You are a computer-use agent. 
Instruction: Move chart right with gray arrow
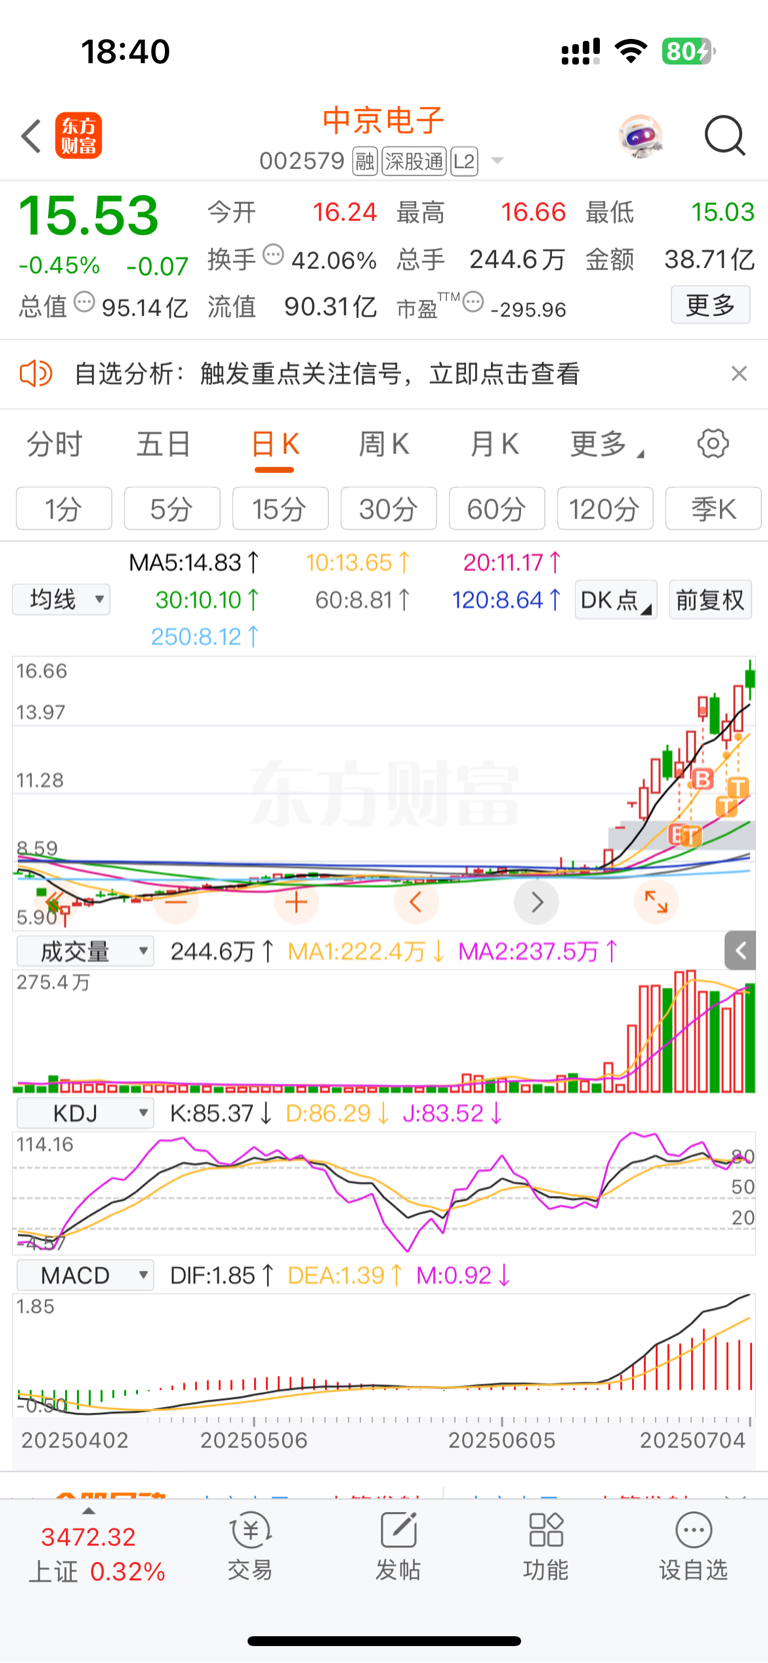point(537,903)
